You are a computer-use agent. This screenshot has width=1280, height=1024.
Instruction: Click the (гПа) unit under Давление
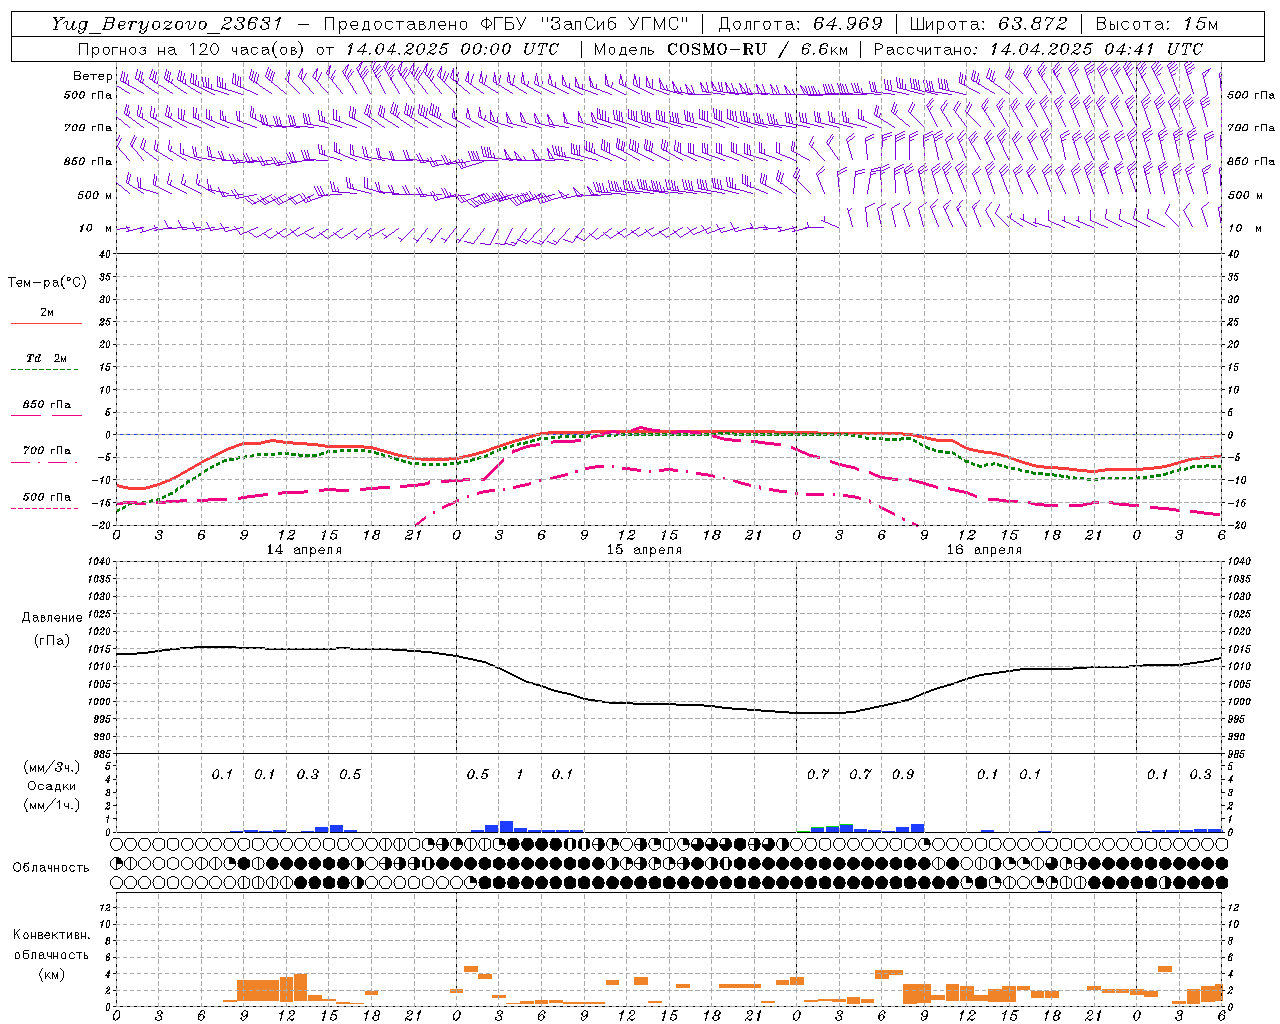pos(52,641)
